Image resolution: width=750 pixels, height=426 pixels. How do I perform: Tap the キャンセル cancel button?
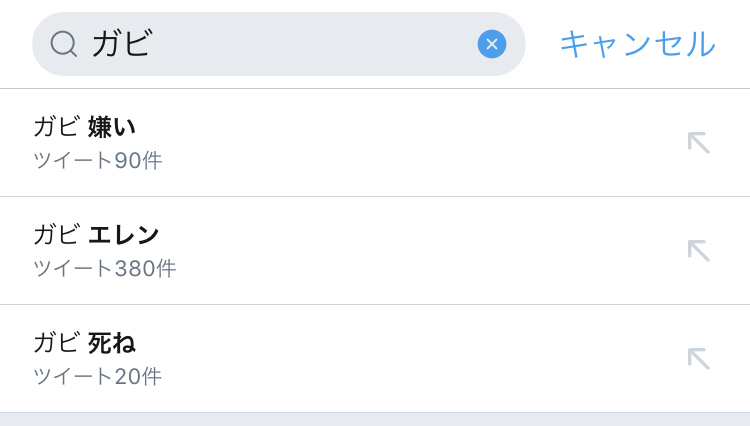pos(637,44)
